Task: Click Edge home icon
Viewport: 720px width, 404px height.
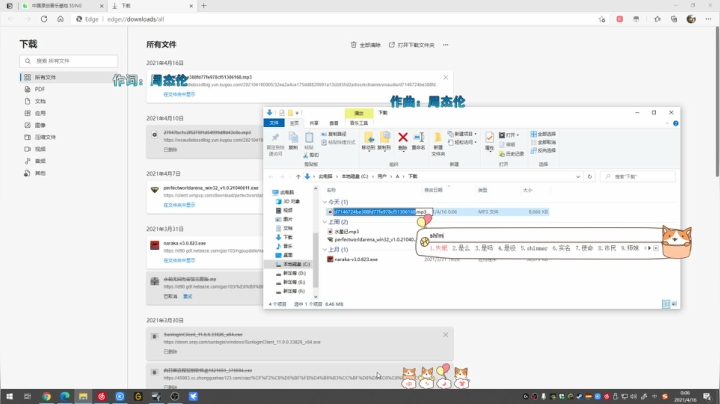Action: click(x=60, y=19)
